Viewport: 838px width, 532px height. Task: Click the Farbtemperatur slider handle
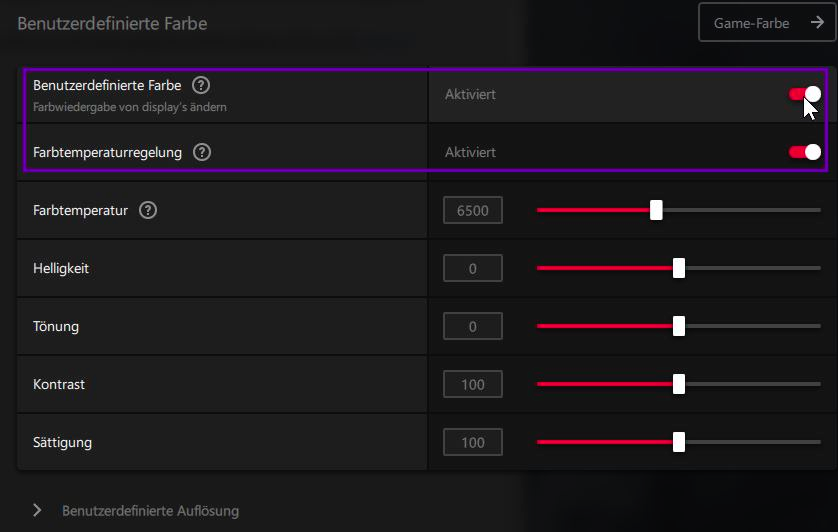point(656,210)
